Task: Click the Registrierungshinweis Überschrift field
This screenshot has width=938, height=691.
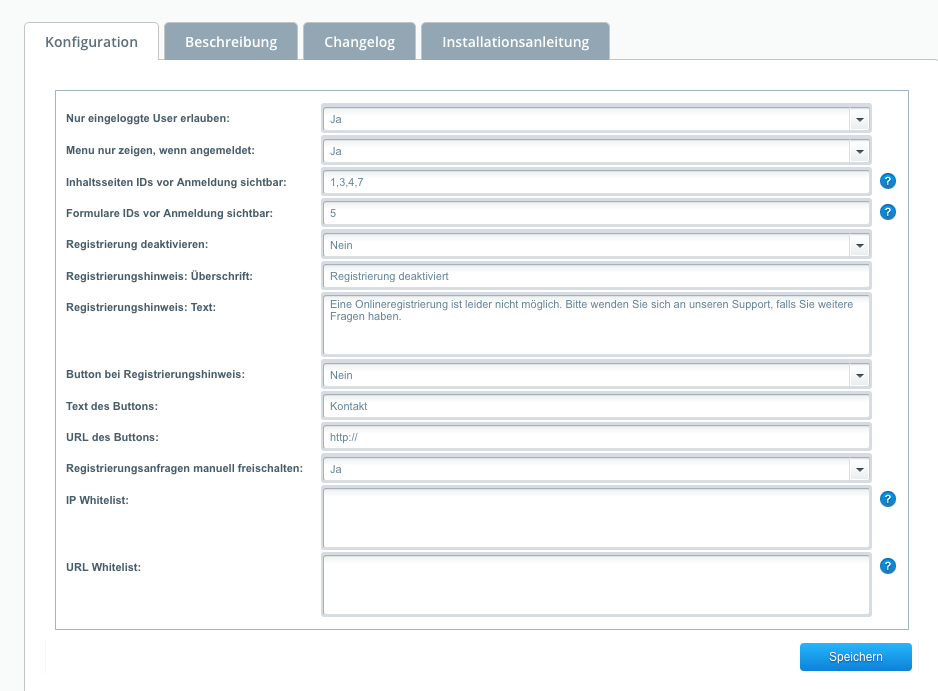Action: coord(596,276)
